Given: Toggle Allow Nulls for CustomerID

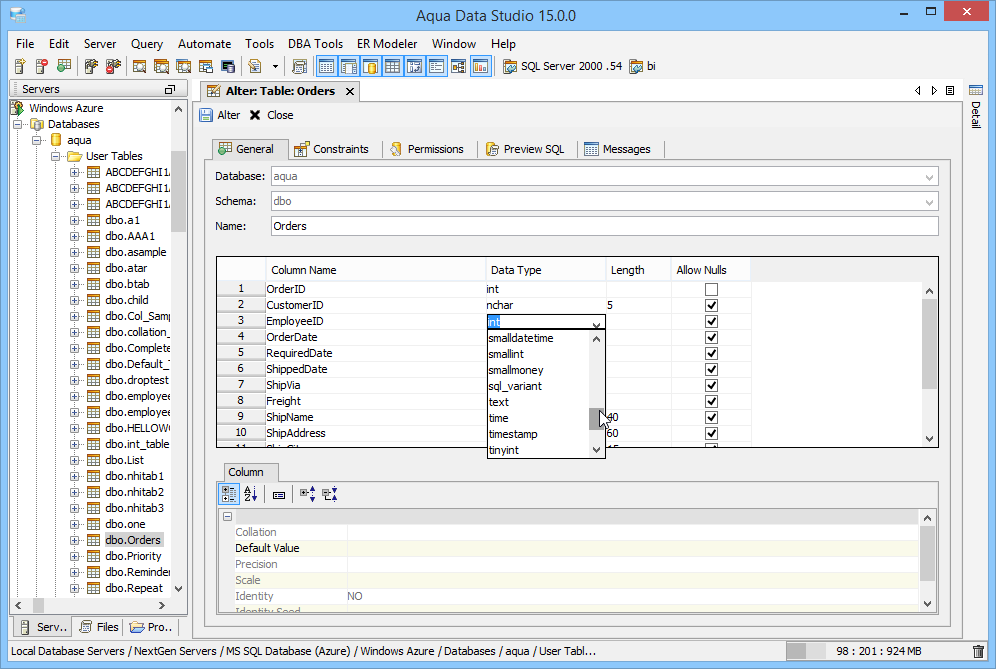Looking at the screenshot, I should (711, 305).
